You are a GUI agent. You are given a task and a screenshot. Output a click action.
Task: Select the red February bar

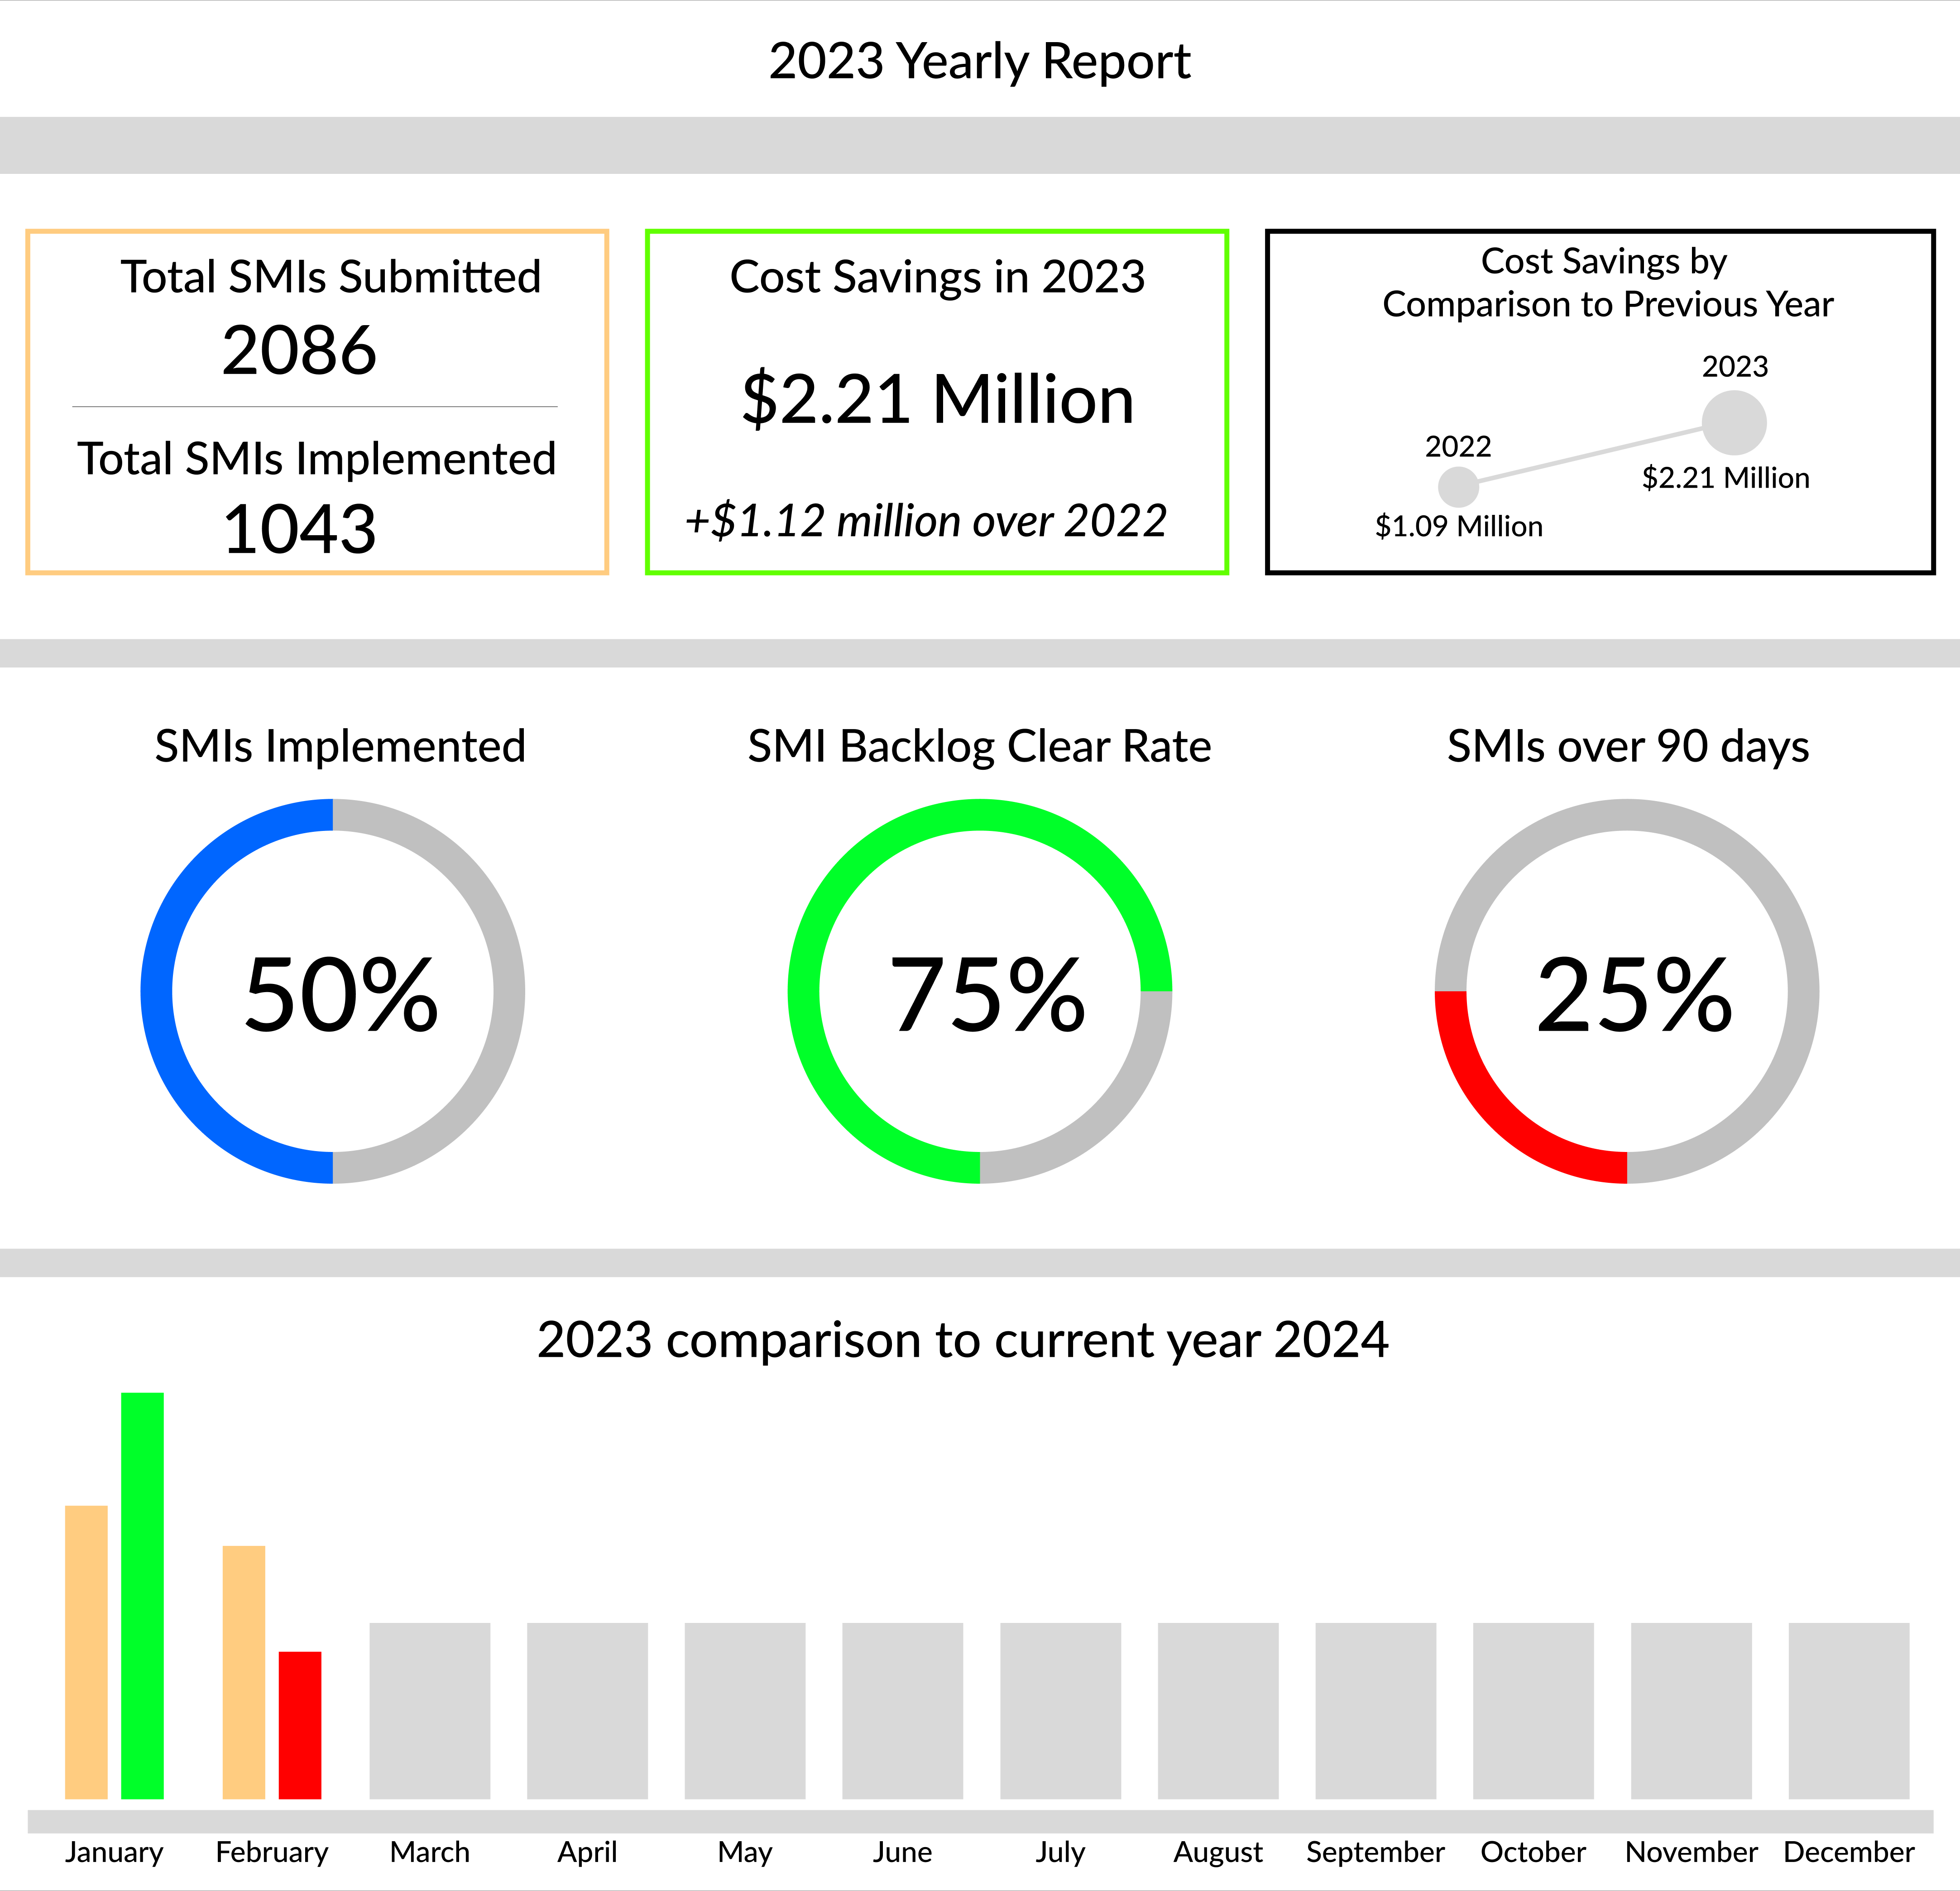[300, 1725]
